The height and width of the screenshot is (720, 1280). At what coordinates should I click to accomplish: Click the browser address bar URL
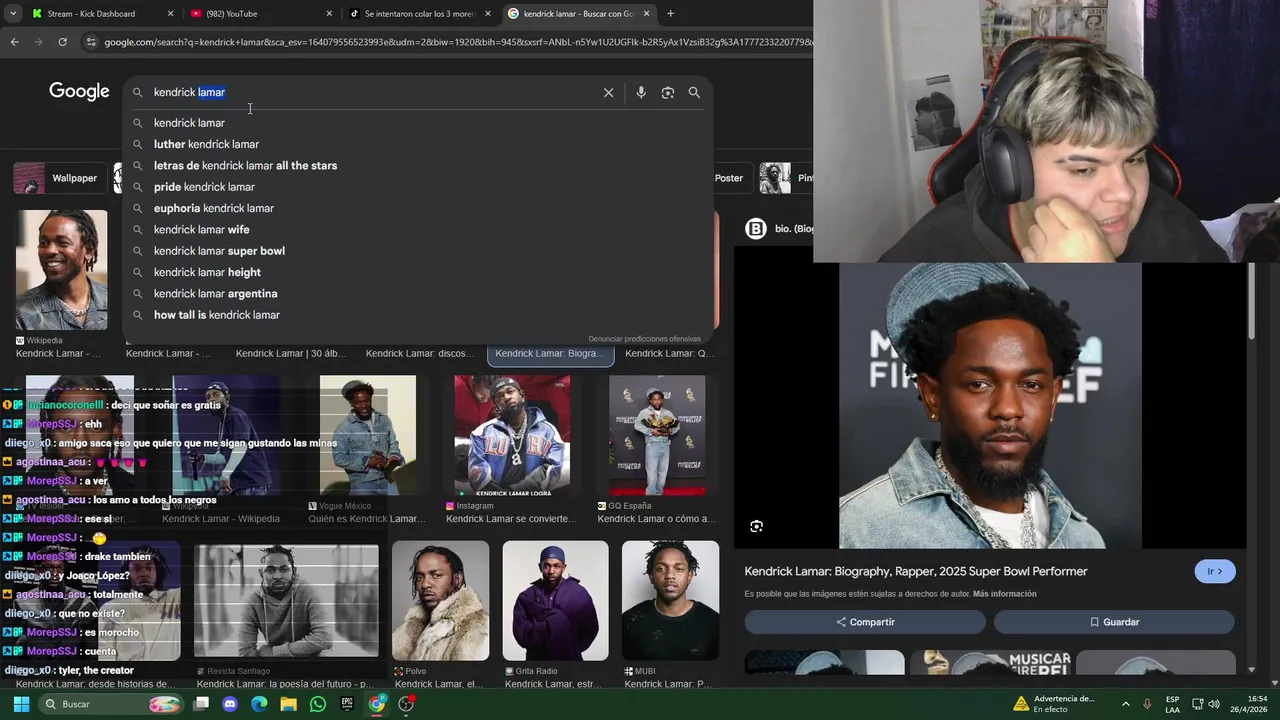(457, 42)
